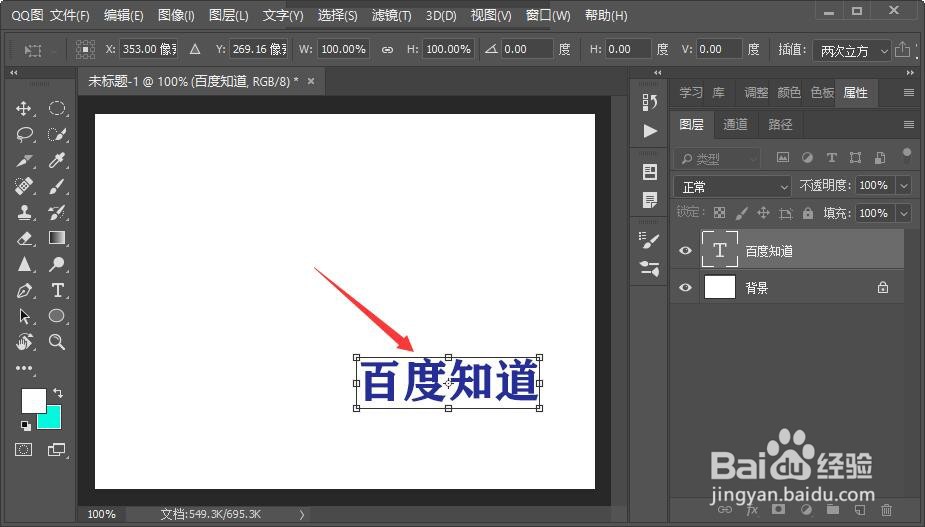Select the Zoom tool

click(x=57, y=342)
